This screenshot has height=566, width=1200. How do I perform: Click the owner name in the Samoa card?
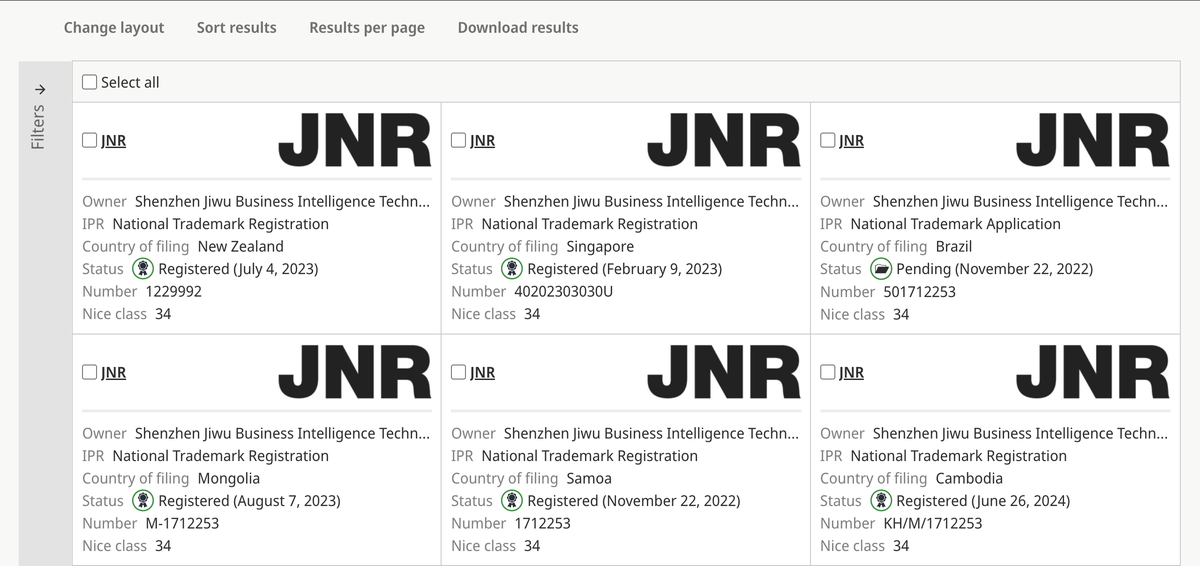[x=651, y=433]
